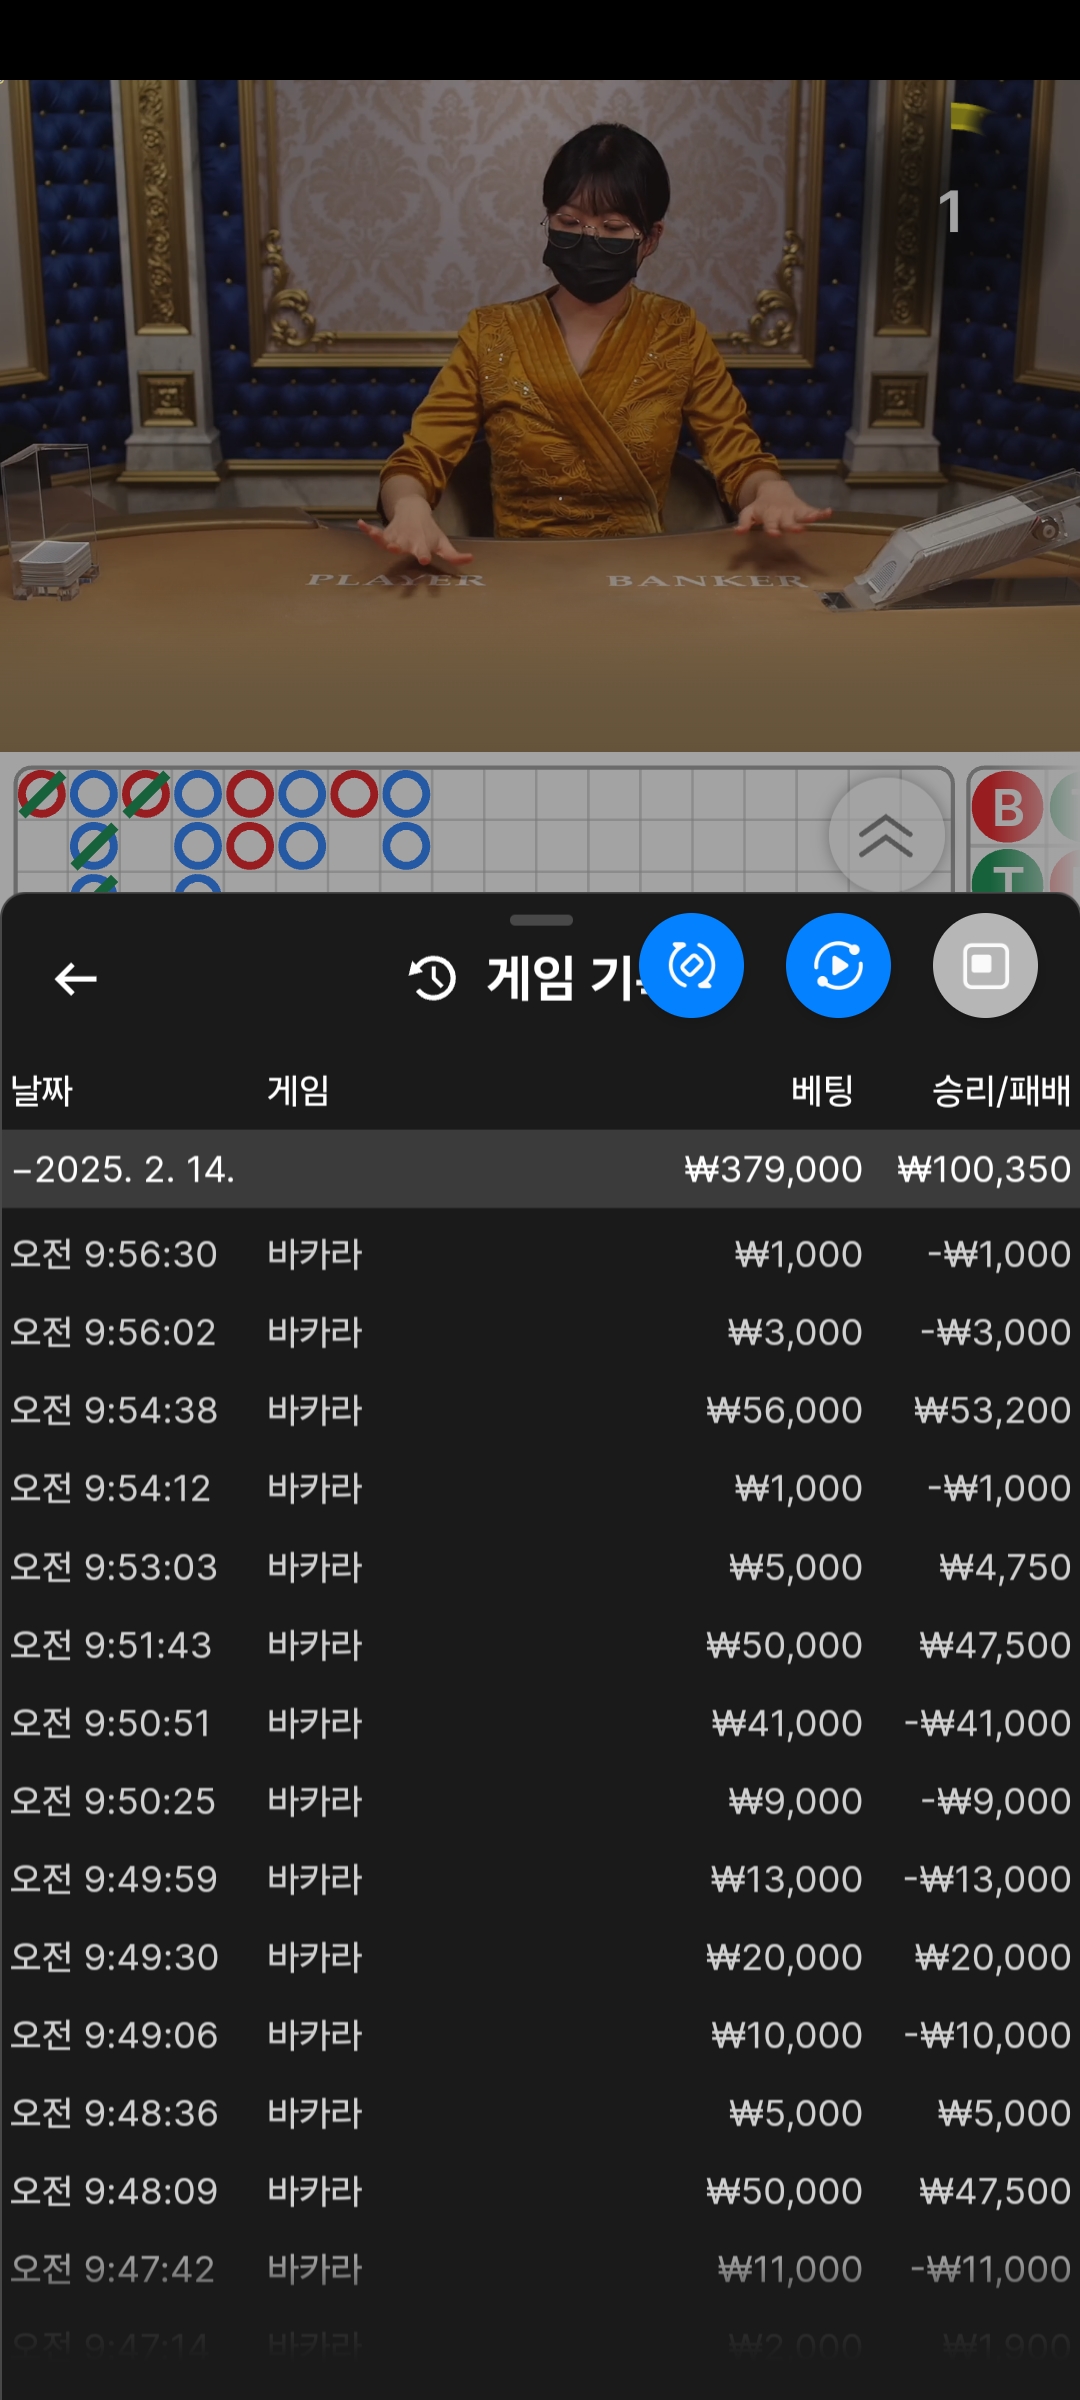This screenshot has height=2400, width=1080.
Task: Tap the blue replay play button
Action: tap(838, 965)
